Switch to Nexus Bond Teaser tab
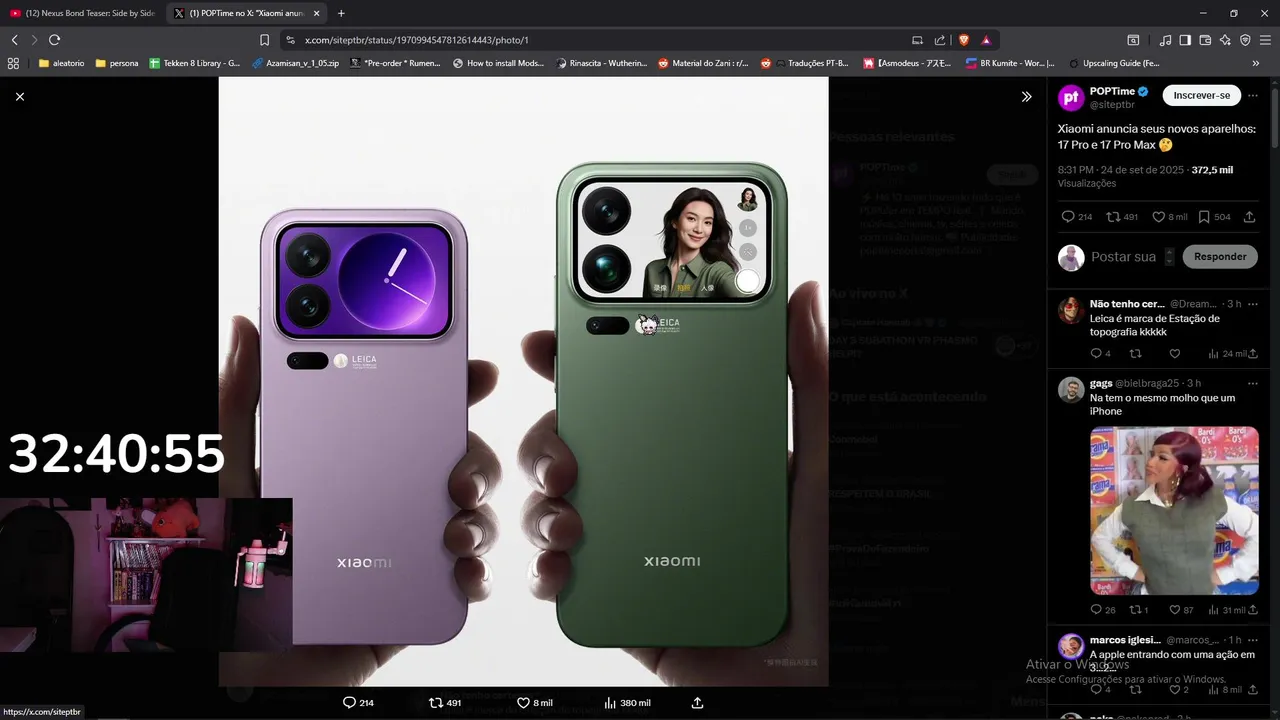The image size is (1280, 720). [82, 13]
